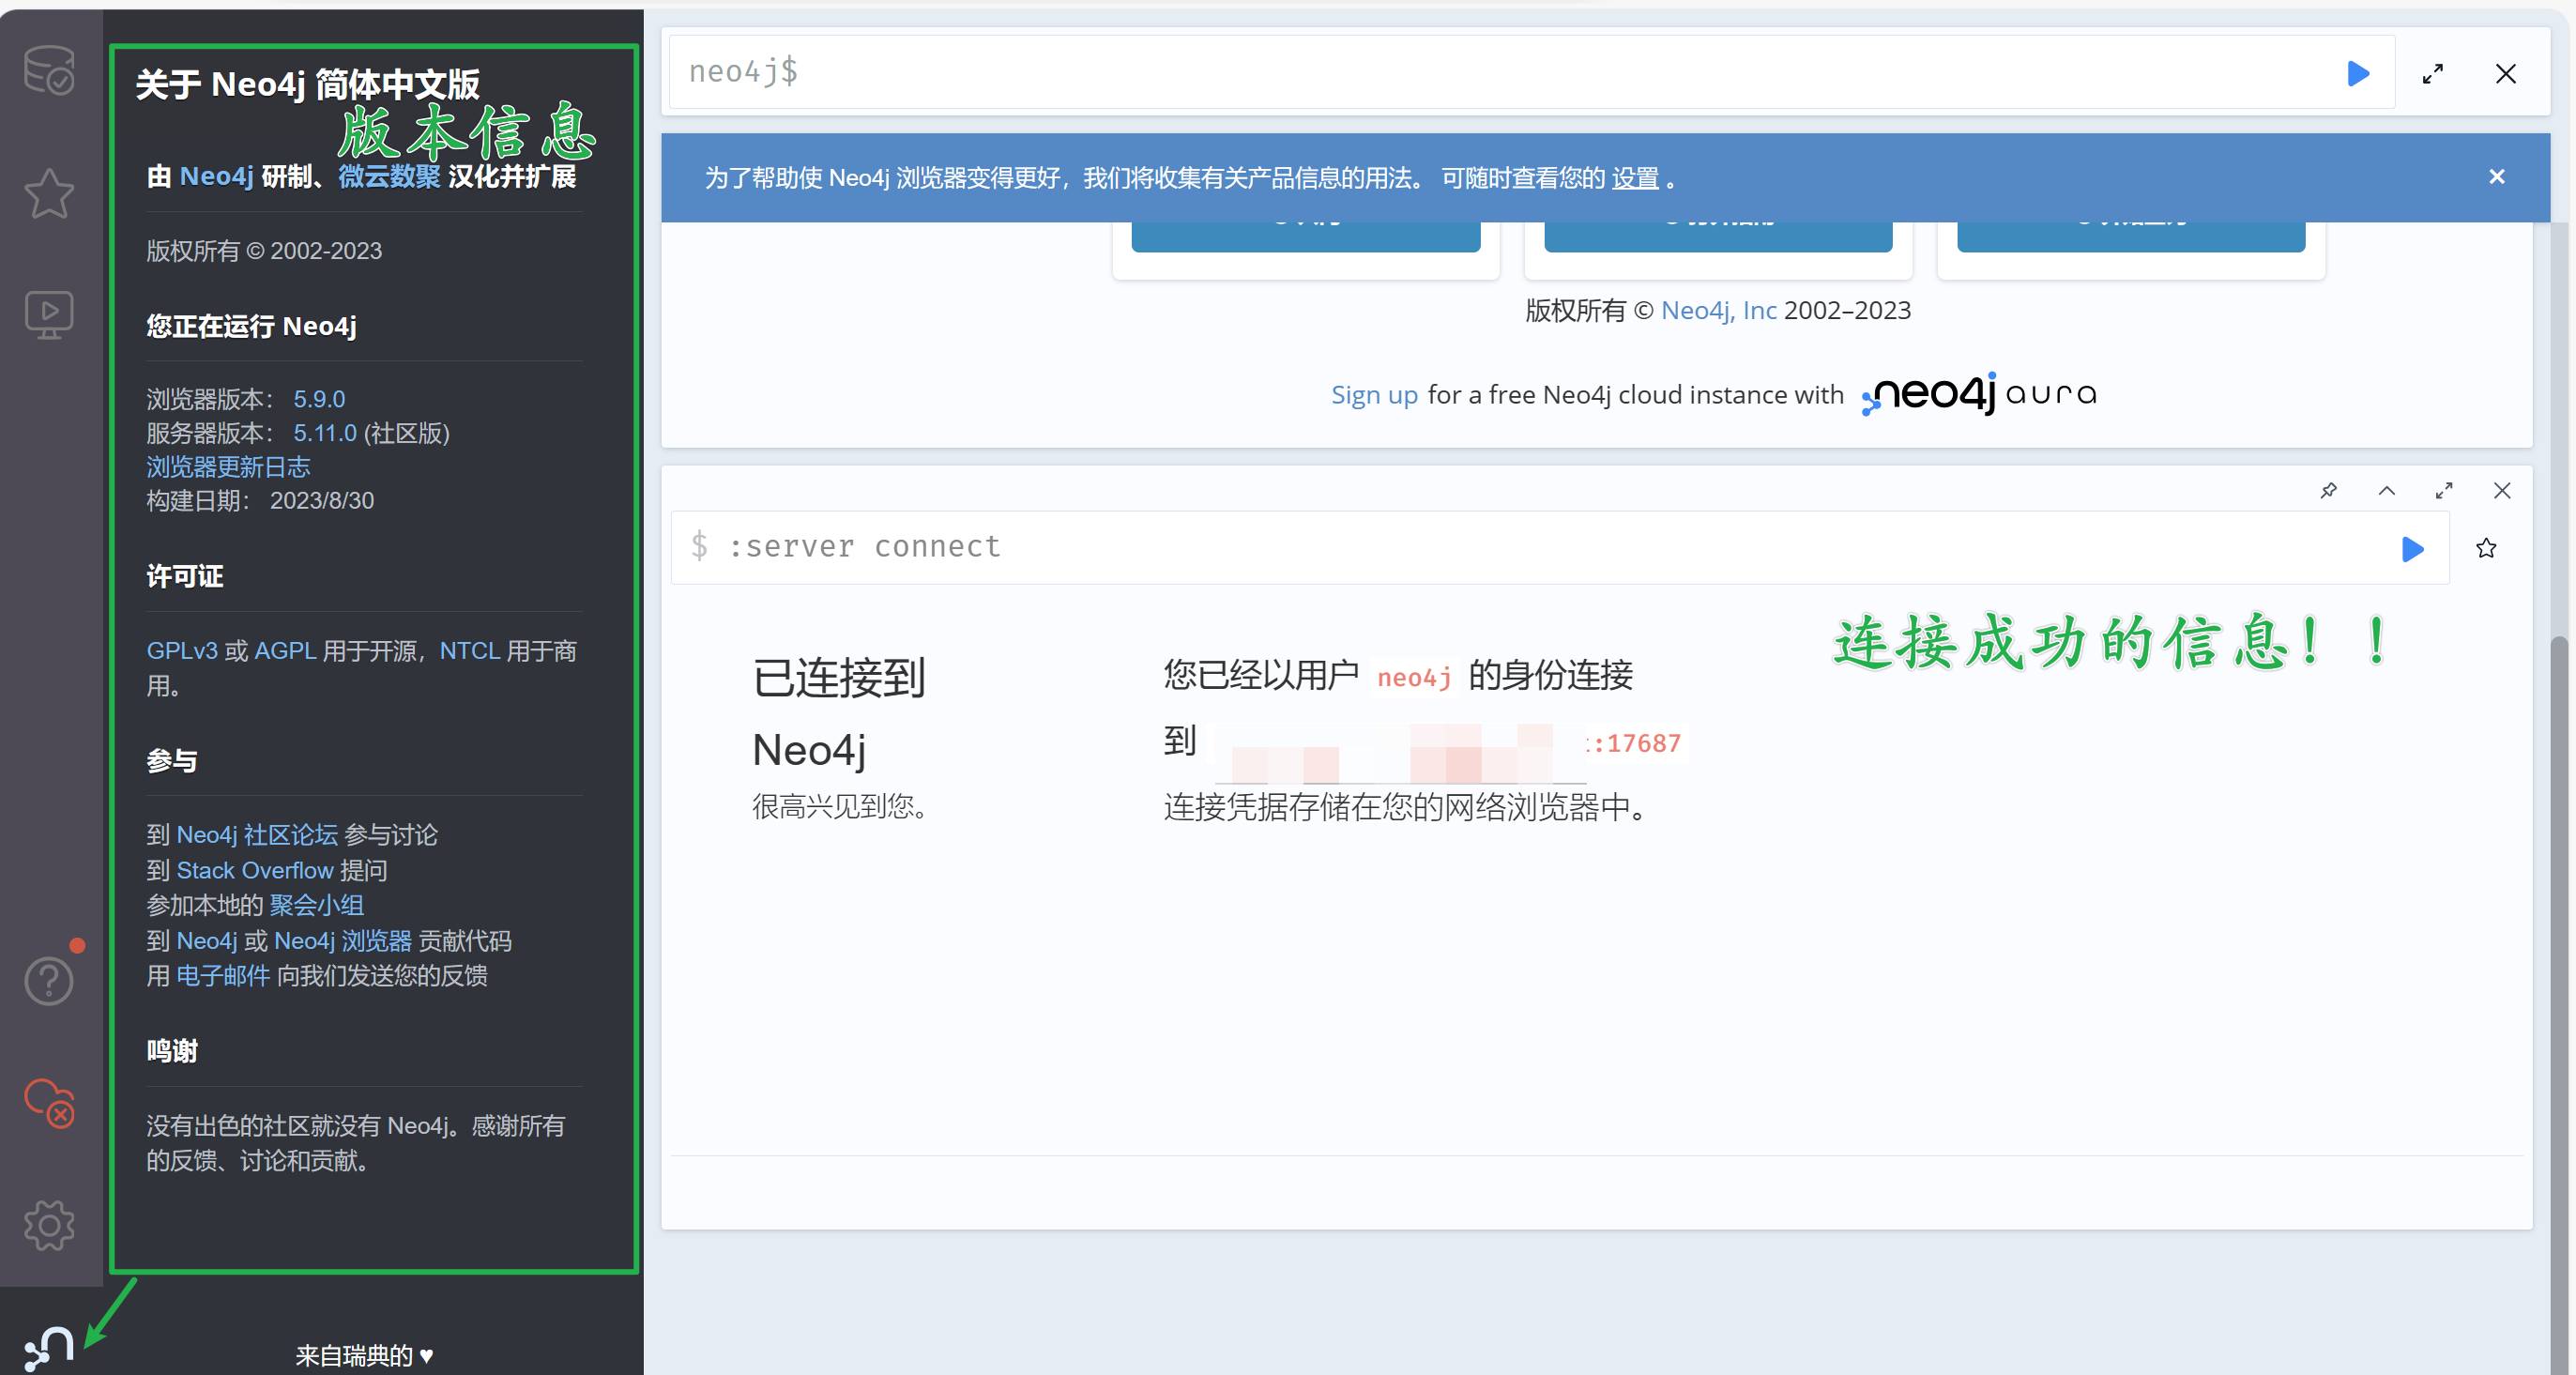Open the Help question-mark sidebar icon
Screen dimensions: 2576x1375
coord(49,981)
